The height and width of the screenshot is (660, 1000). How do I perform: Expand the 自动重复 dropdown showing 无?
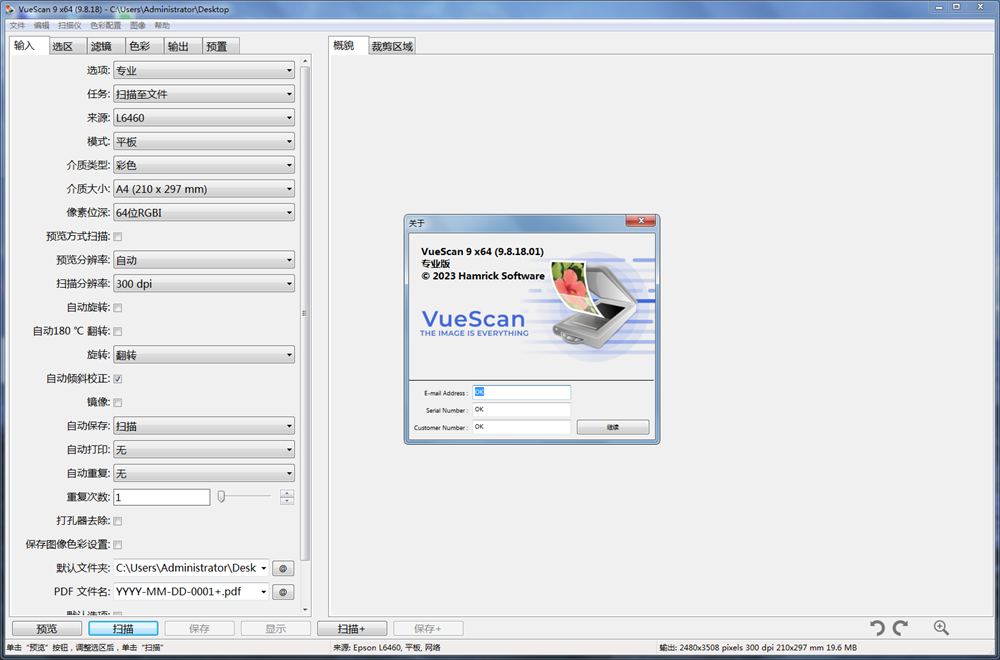click(204, 473)
